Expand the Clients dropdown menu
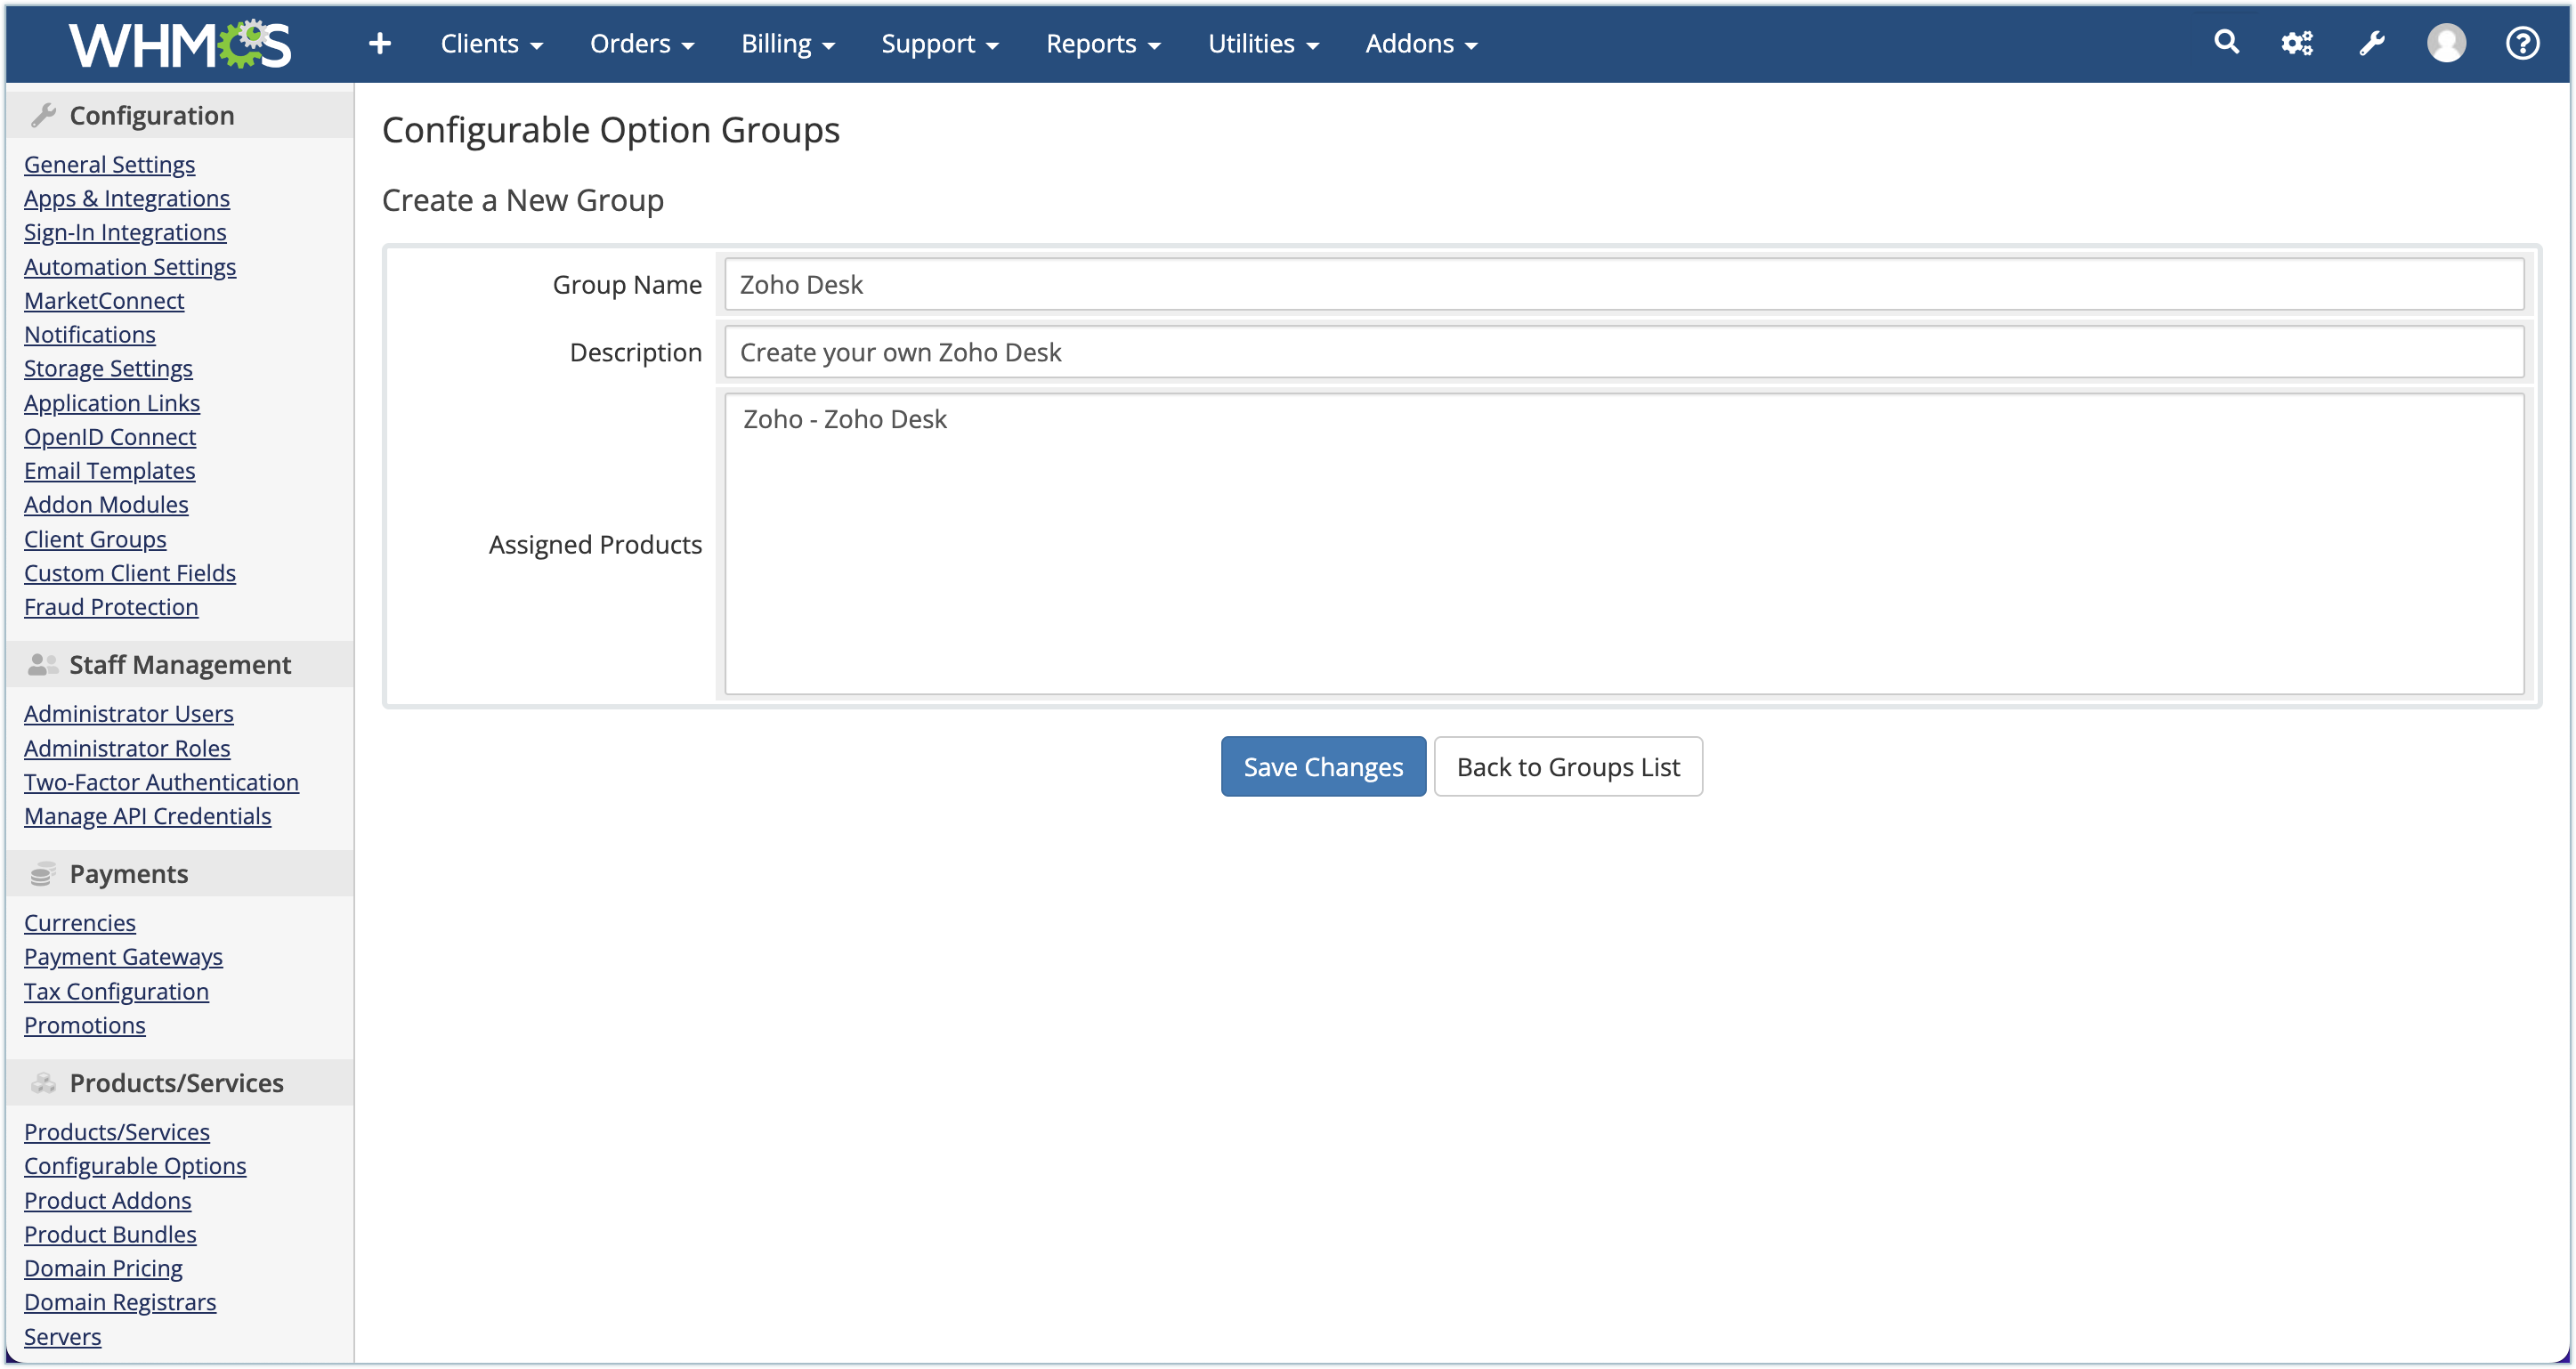Screen dimensions: 2576x1369 pos(491,44)
